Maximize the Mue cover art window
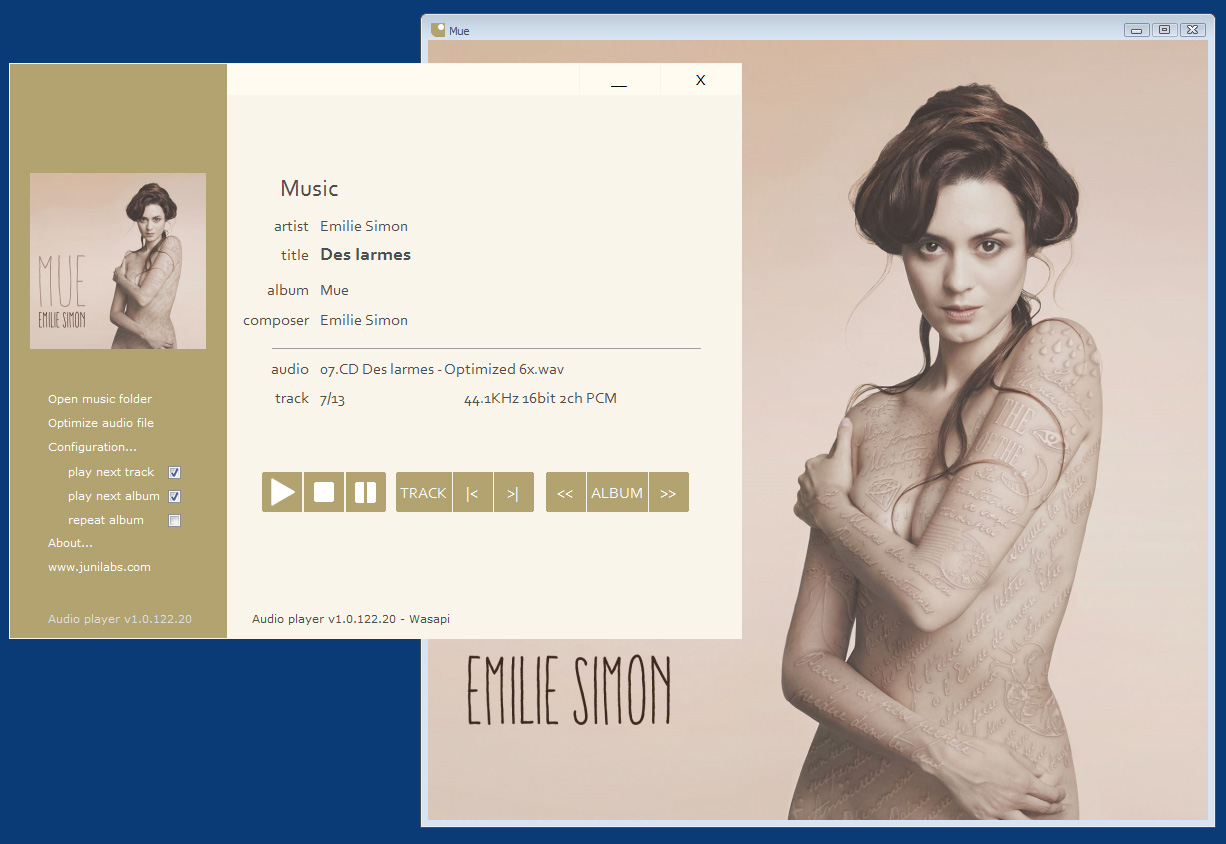1226x844 pixels. 1164,30
